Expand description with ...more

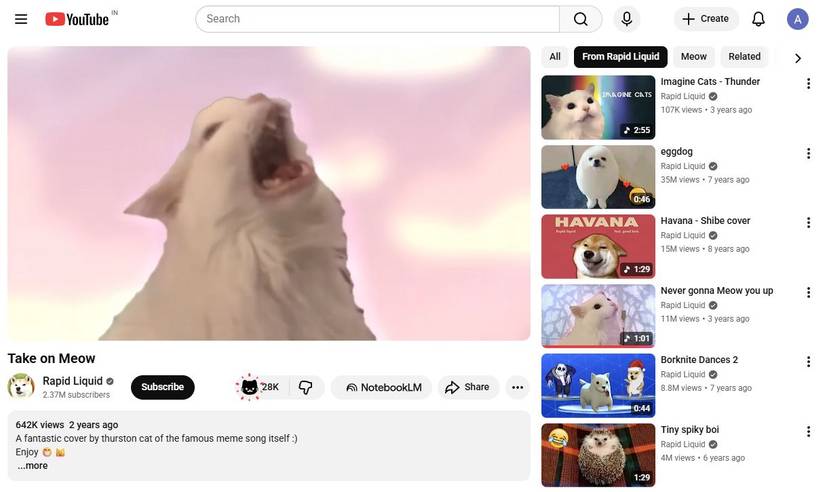[33, 466]
